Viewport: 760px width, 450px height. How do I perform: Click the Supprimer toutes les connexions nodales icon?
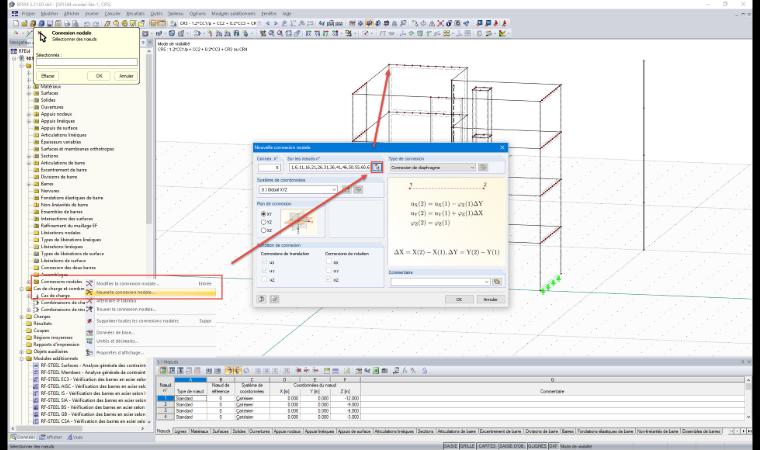pyautogui.click(x=89, y=321)
